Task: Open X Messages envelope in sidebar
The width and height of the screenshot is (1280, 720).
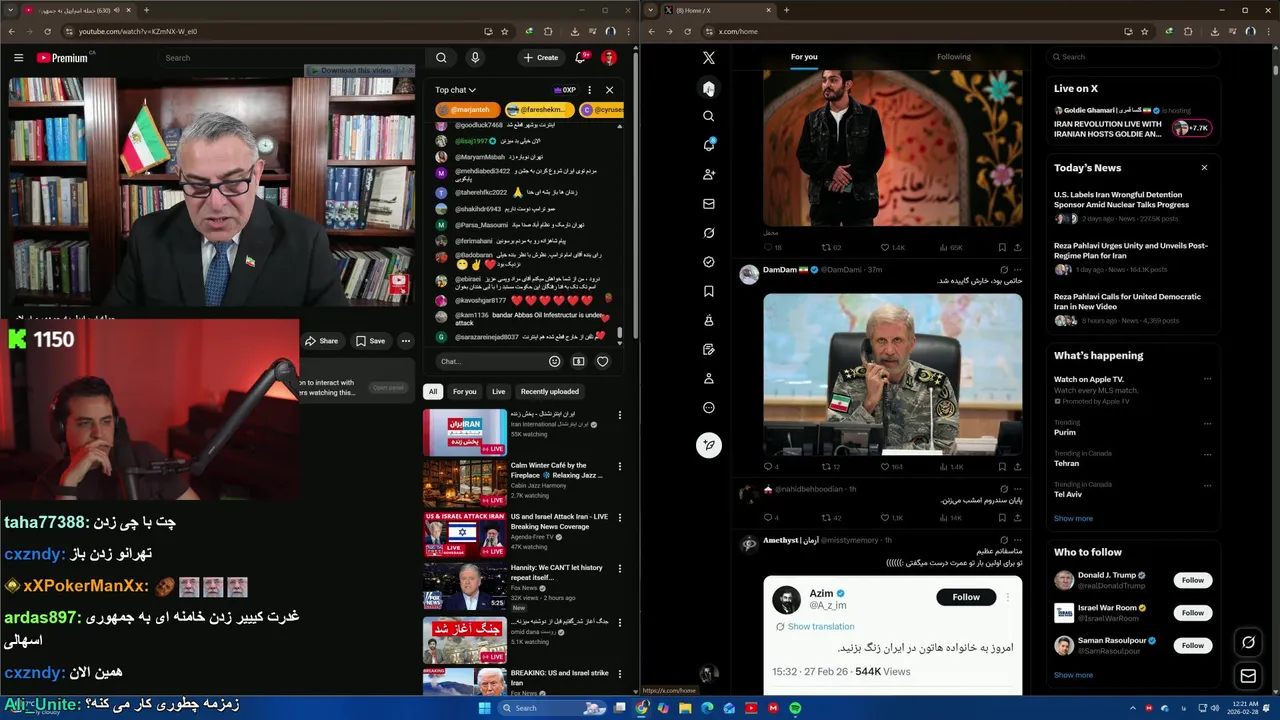Action: click(709, 203)
